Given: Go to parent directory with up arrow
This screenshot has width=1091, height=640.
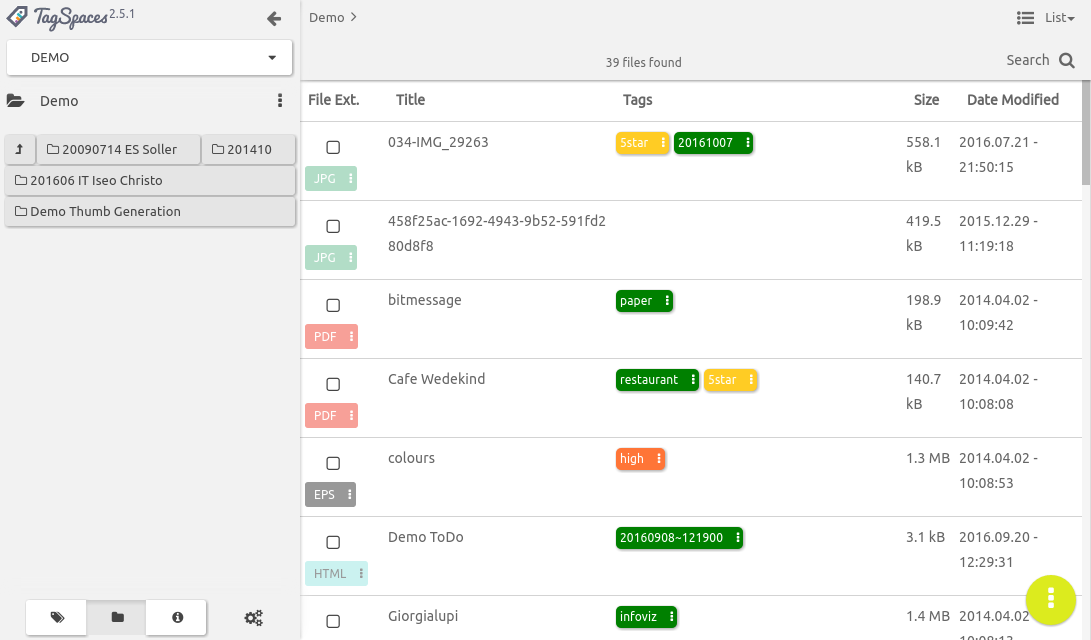Looking at the screenshot, I should coord(19,150).
